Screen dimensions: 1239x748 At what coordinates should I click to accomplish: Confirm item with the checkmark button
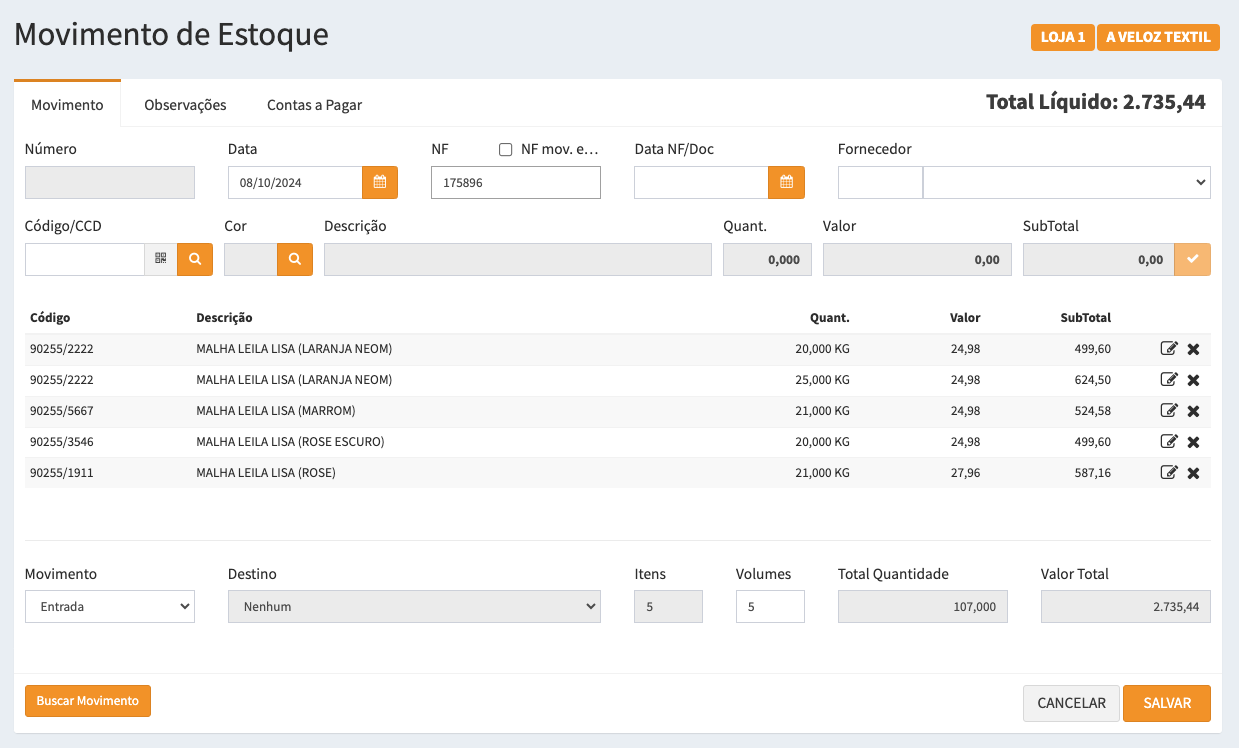tap(1192, 259)
